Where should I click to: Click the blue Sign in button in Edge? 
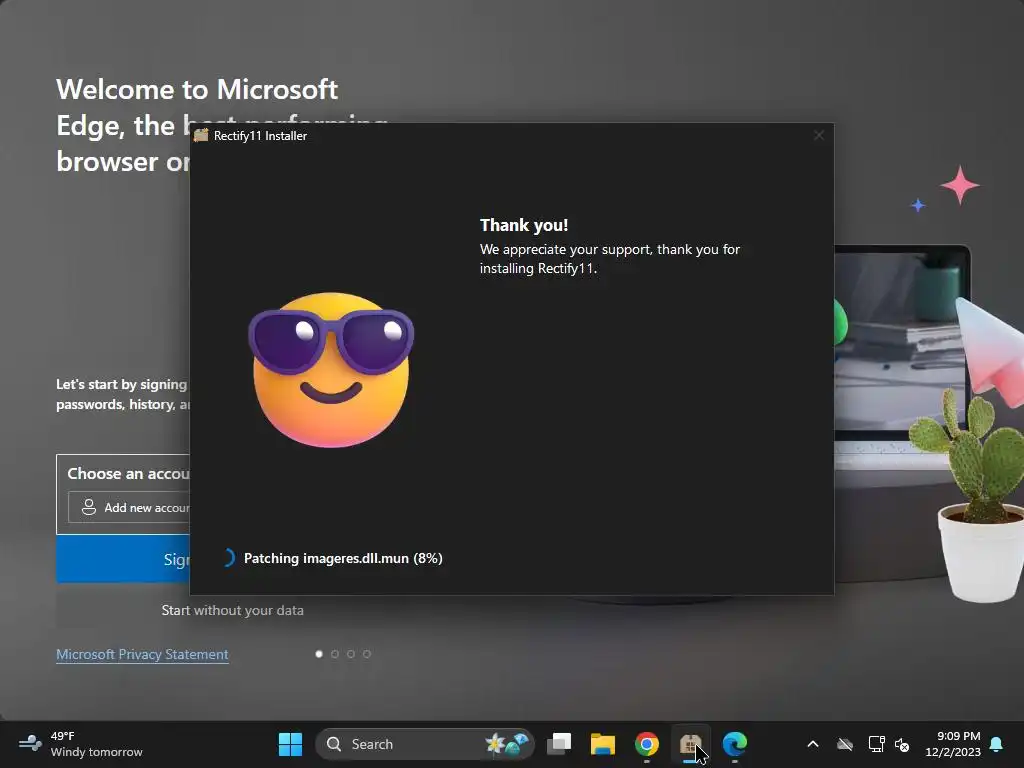[x=123, y=559]
